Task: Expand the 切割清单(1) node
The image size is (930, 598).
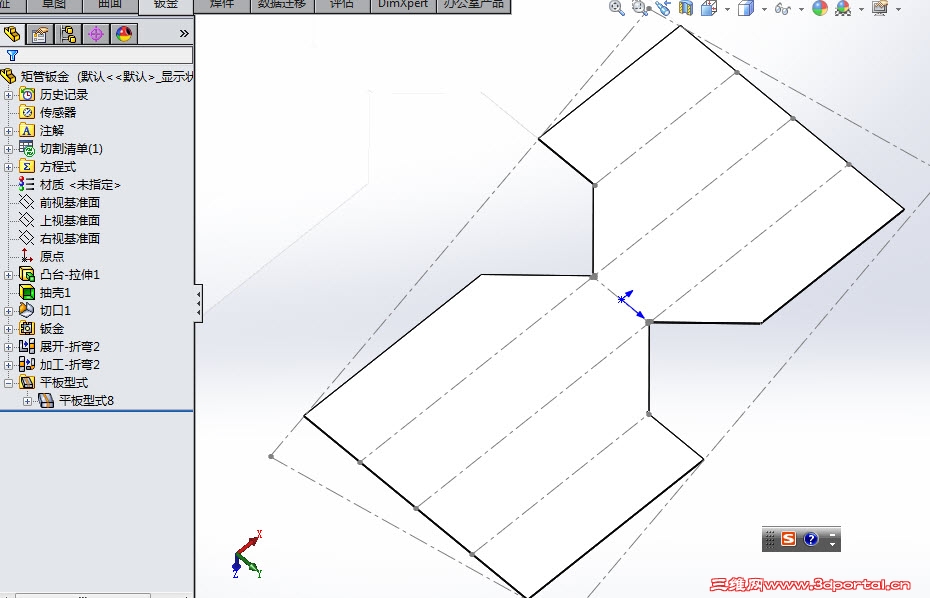Action: 8,149
